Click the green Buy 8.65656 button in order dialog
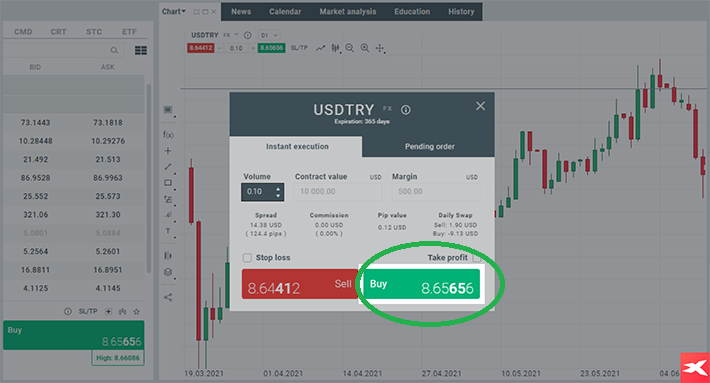710x383 pixels. tap(422, 284)
